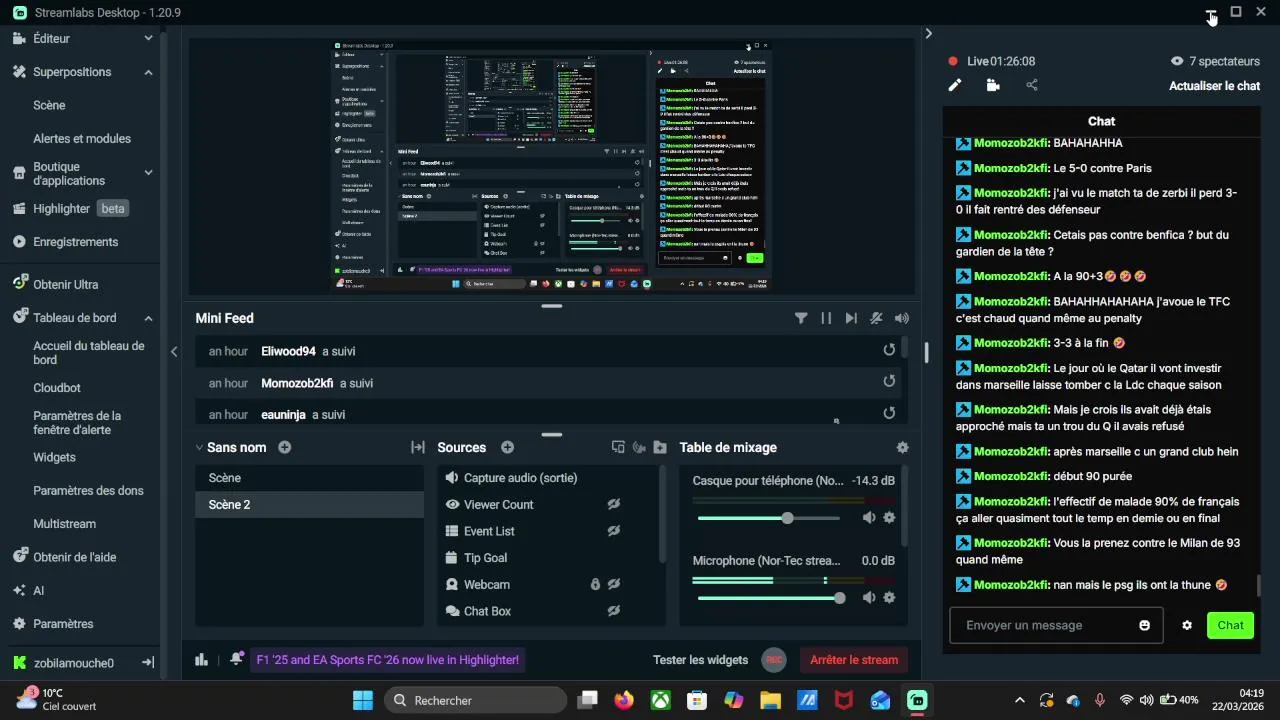Show the hidden Chat Box source
The image size is (1280, 720).
(614, 611)
